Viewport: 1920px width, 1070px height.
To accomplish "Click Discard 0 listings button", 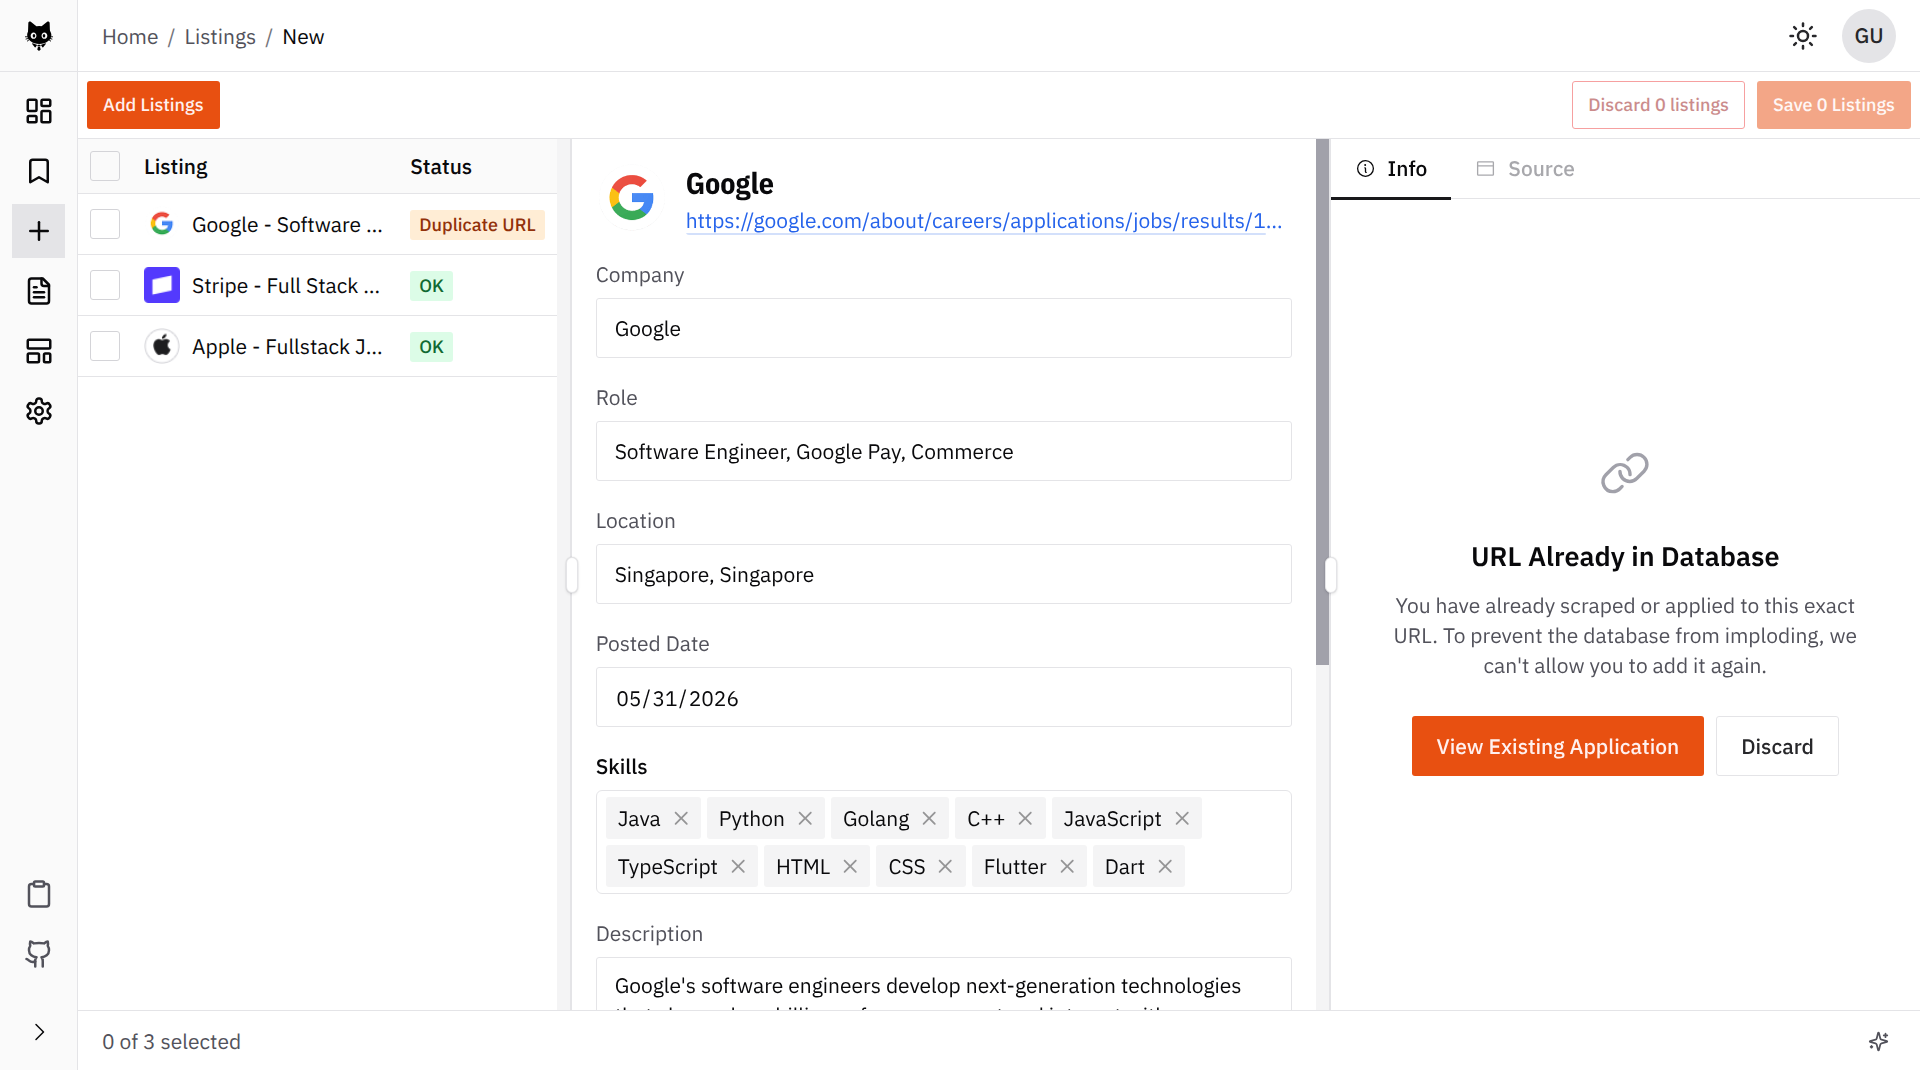I will tap(1658, 105).
